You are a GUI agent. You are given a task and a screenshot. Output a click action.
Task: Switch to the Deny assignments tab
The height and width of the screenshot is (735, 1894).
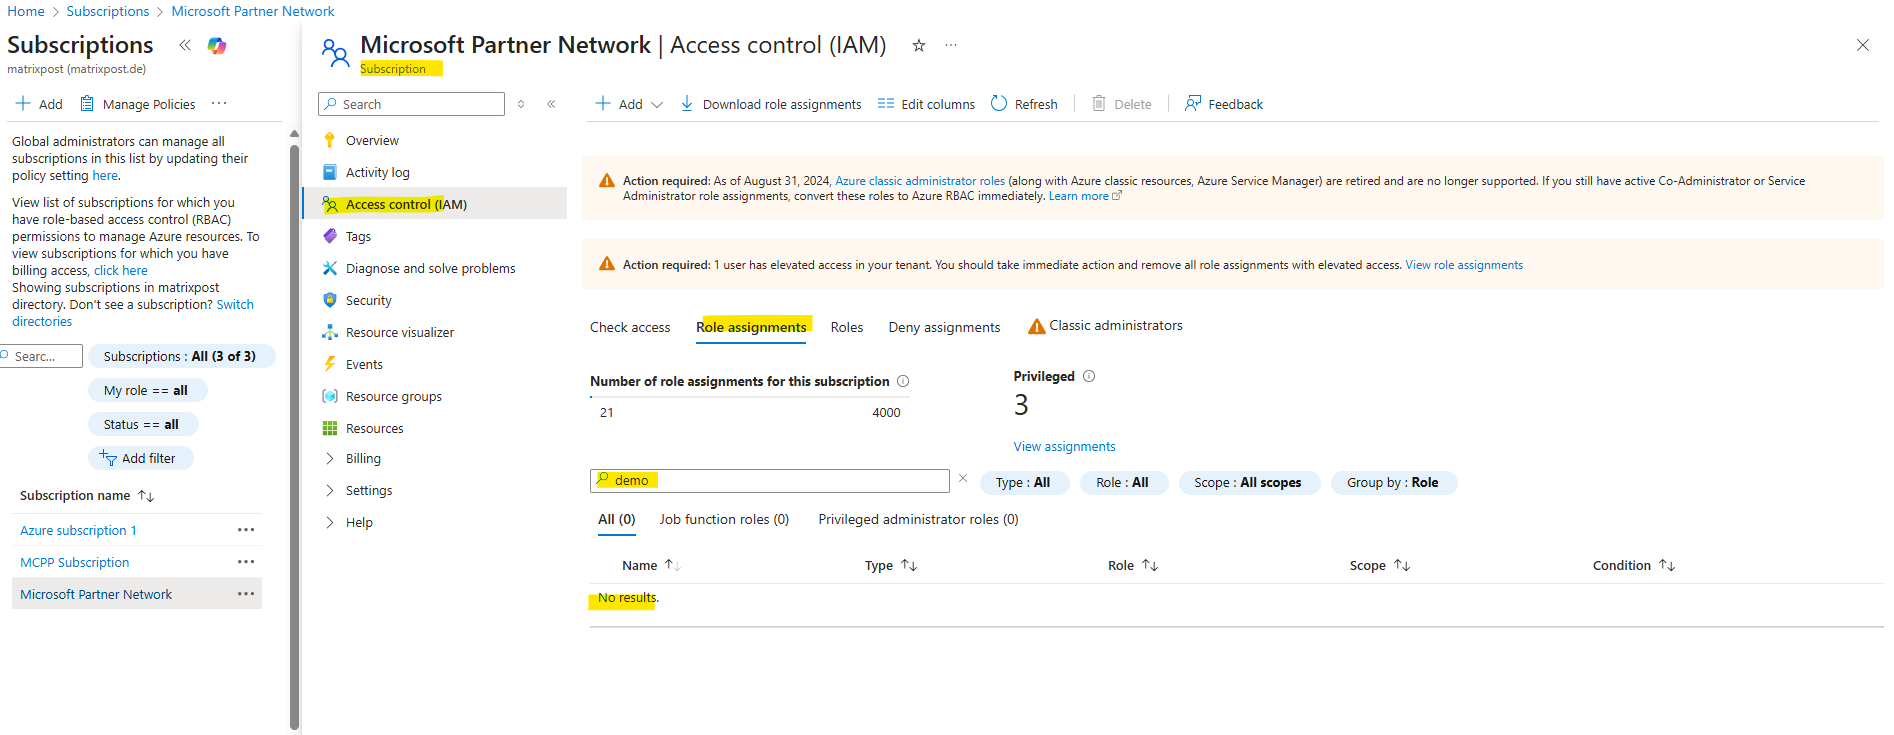click(944, 327)
